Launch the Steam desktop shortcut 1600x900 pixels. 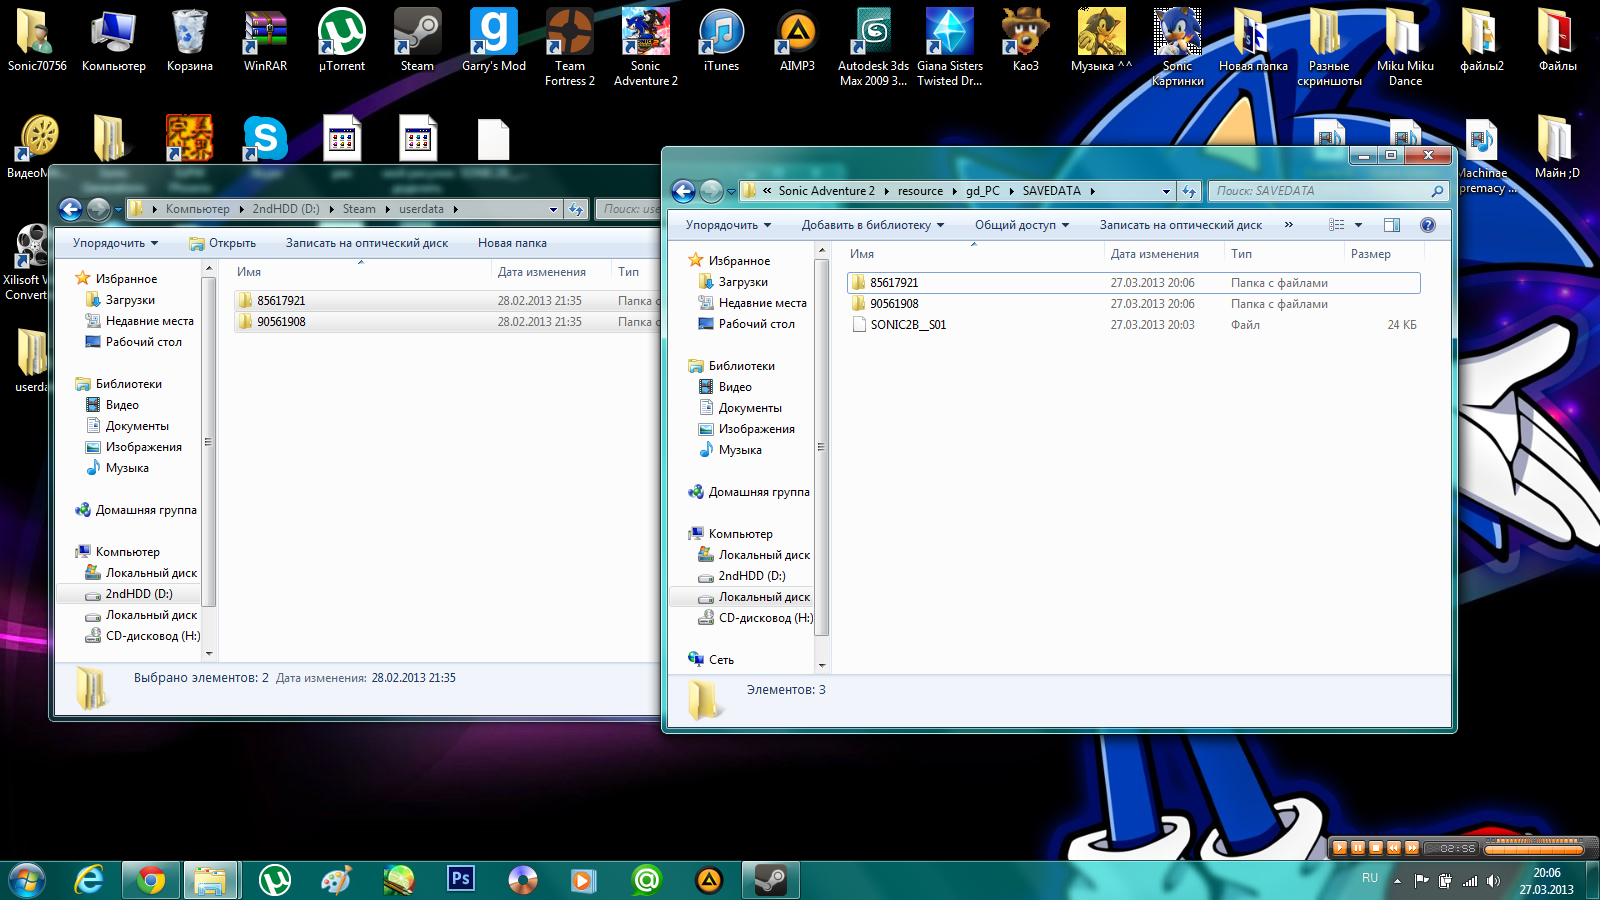tap(417, 40)
